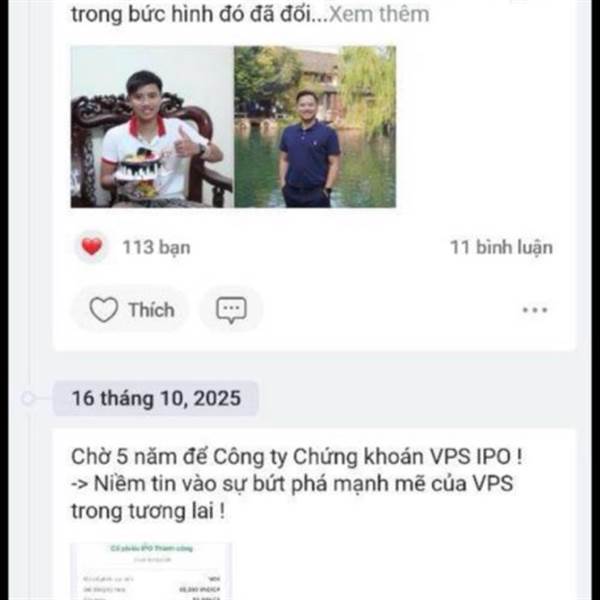Open comments with the speech bubble icon
Screen dimensions: 600x600
(232, 310)
